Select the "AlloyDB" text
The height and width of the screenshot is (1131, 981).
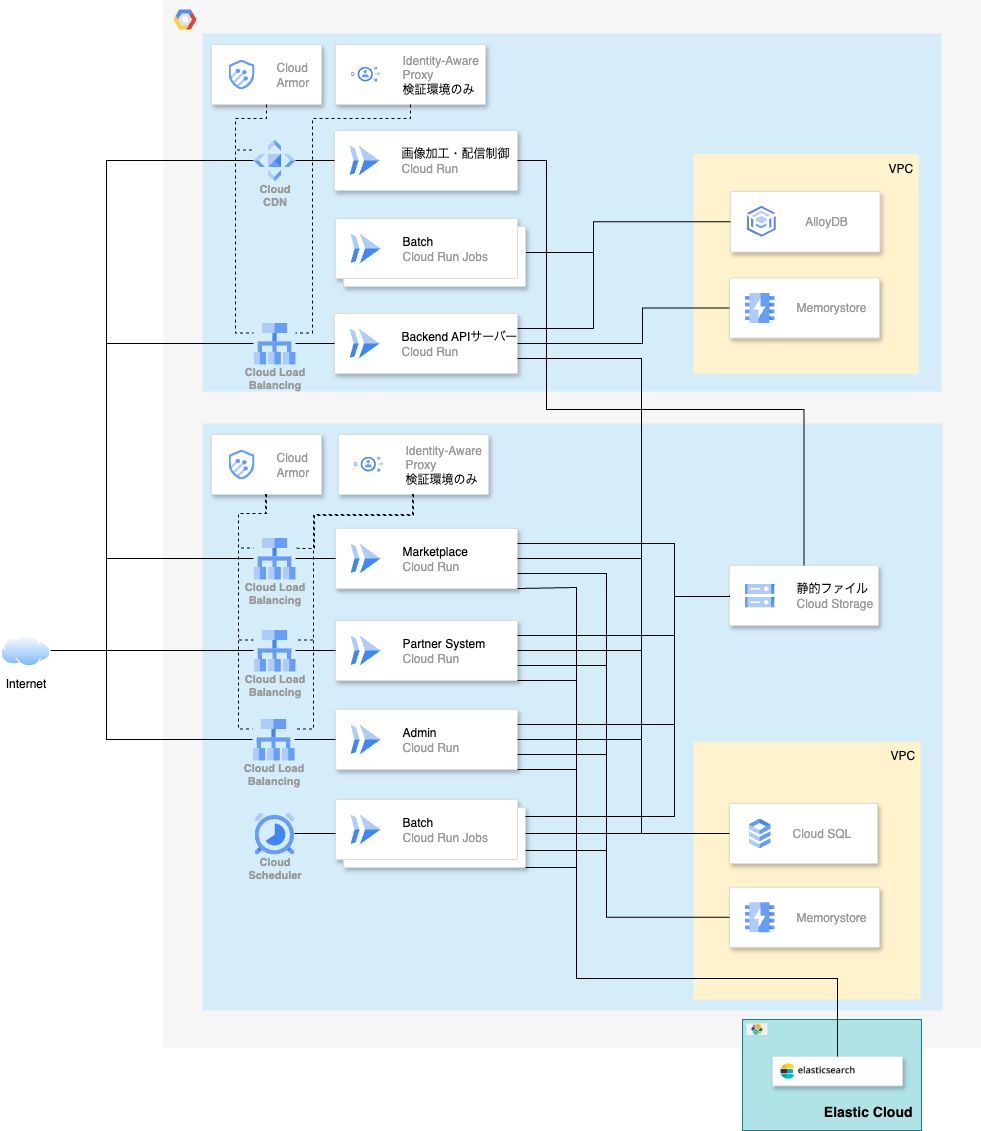pos(826,222)
